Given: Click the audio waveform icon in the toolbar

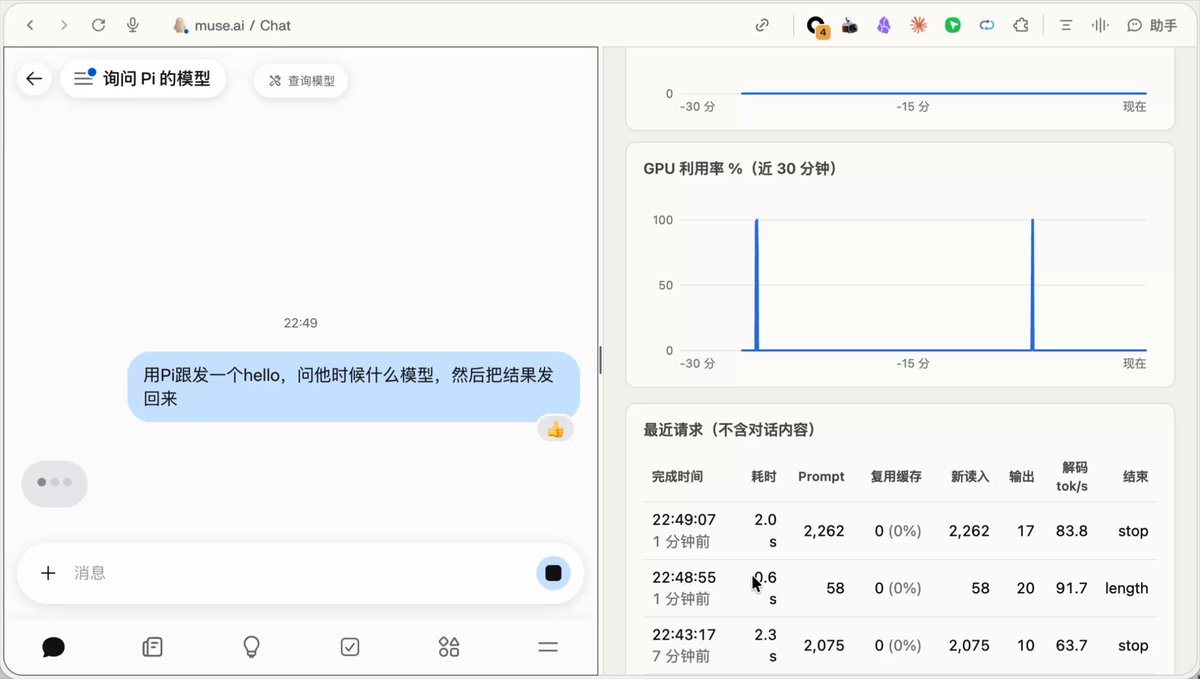Looking at the screenshot, I should pos(1100,25).
